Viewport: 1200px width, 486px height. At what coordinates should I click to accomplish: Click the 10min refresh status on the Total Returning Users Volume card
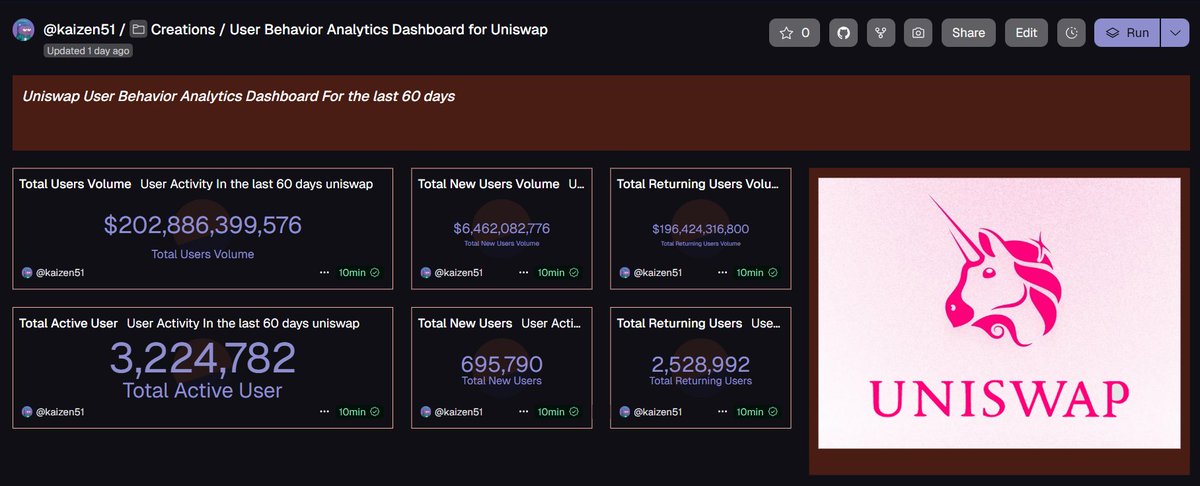757,272
